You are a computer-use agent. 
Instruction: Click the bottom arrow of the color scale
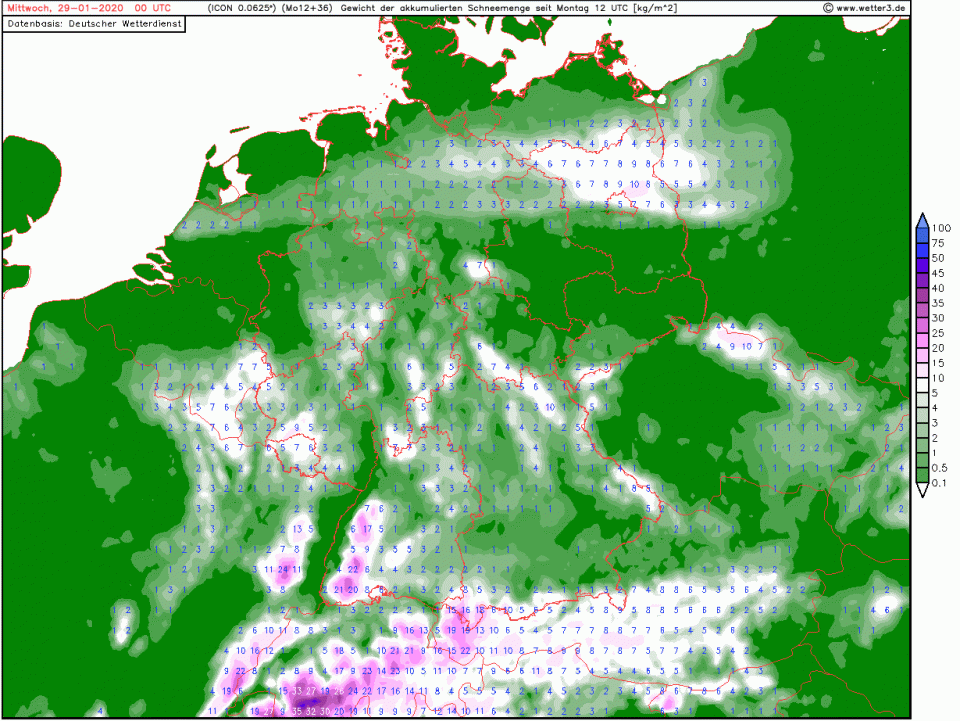[922, 490]
